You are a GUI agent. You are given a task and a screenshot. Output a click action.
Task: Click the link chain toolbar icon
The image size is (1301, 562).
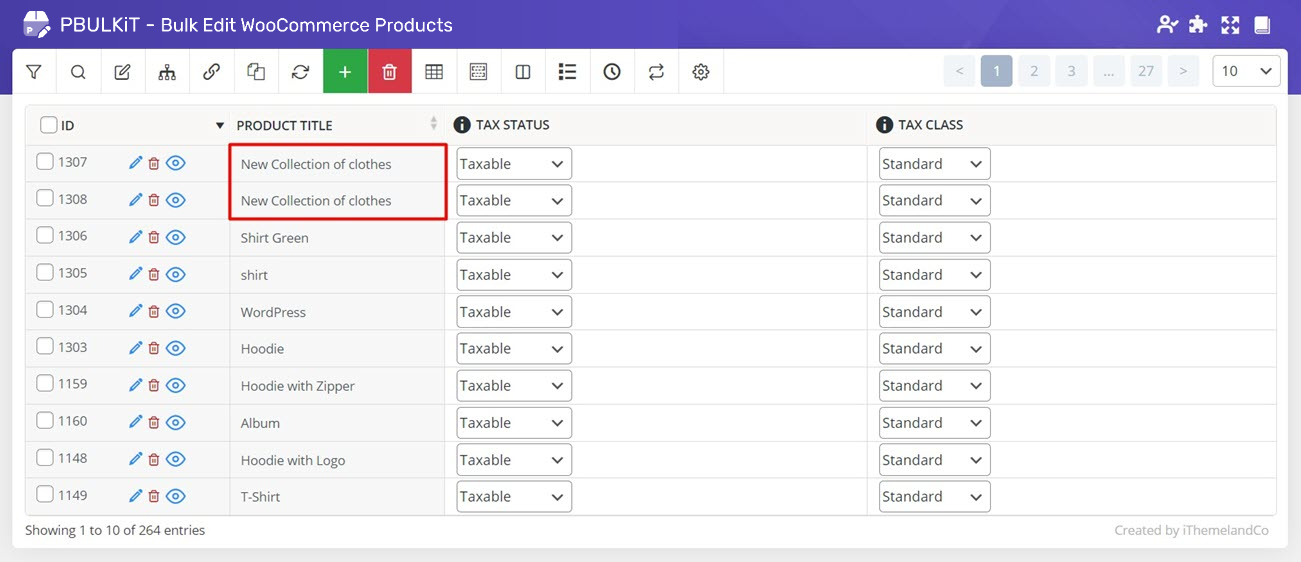click(211, 72)
